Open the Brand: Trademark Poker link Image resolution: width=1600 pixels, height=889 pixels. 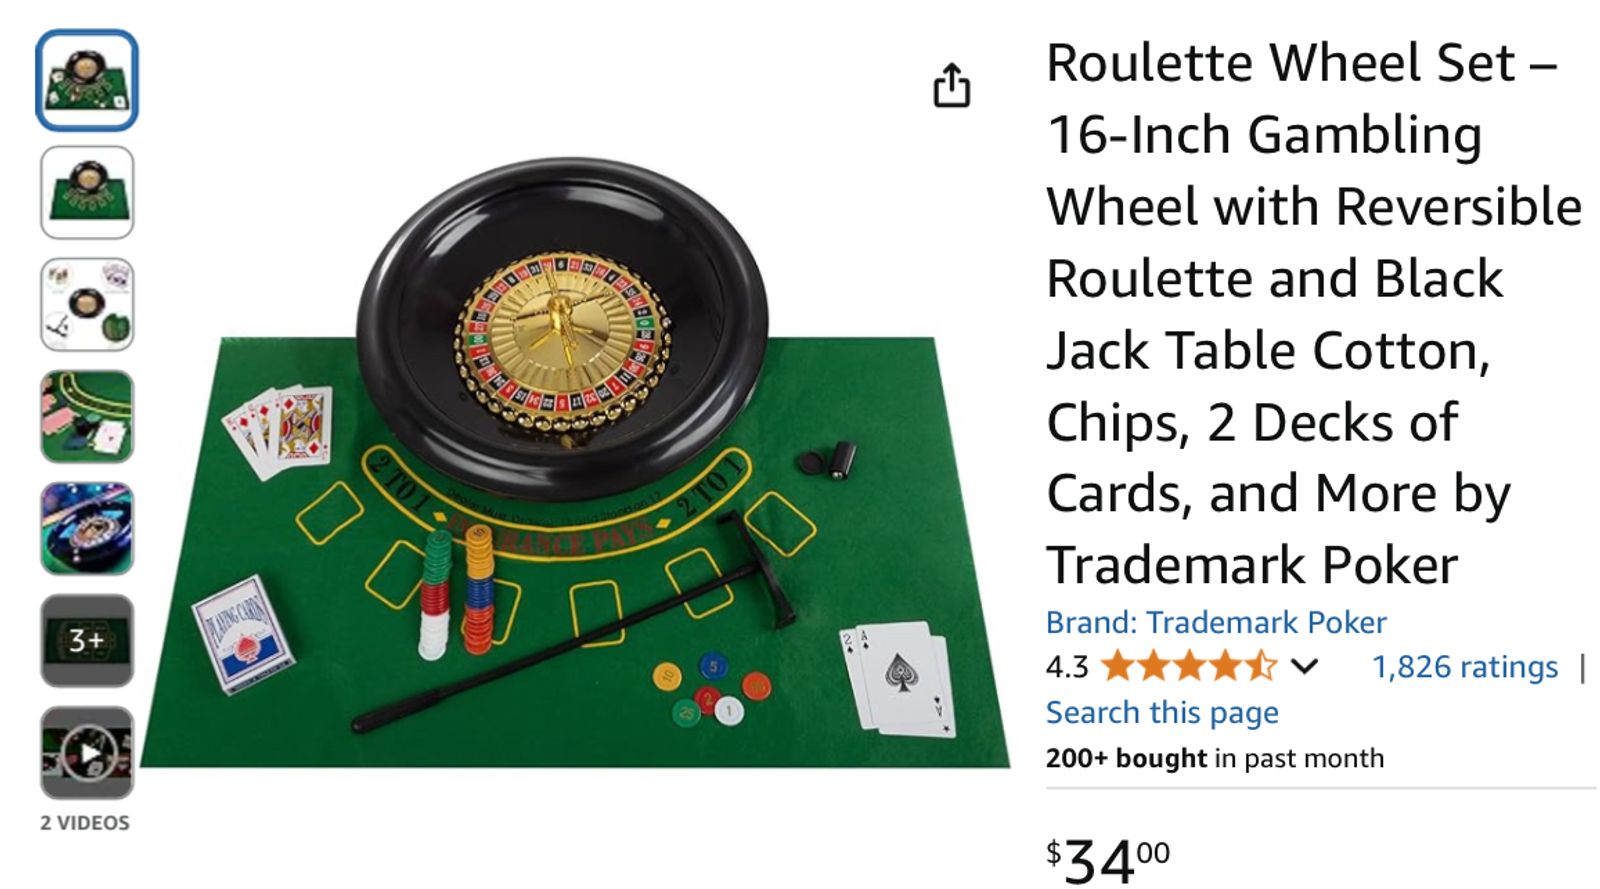pyautogui.click(x=1216, y=622)
